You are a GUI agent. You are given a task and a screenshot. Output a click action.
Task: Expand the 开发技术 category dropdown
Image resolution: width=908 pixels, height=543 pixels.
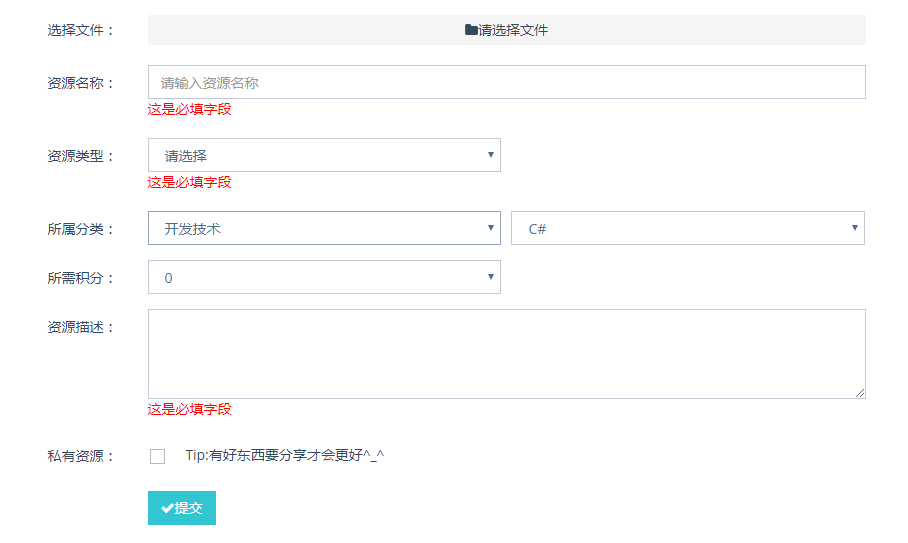tap(324, 228)
